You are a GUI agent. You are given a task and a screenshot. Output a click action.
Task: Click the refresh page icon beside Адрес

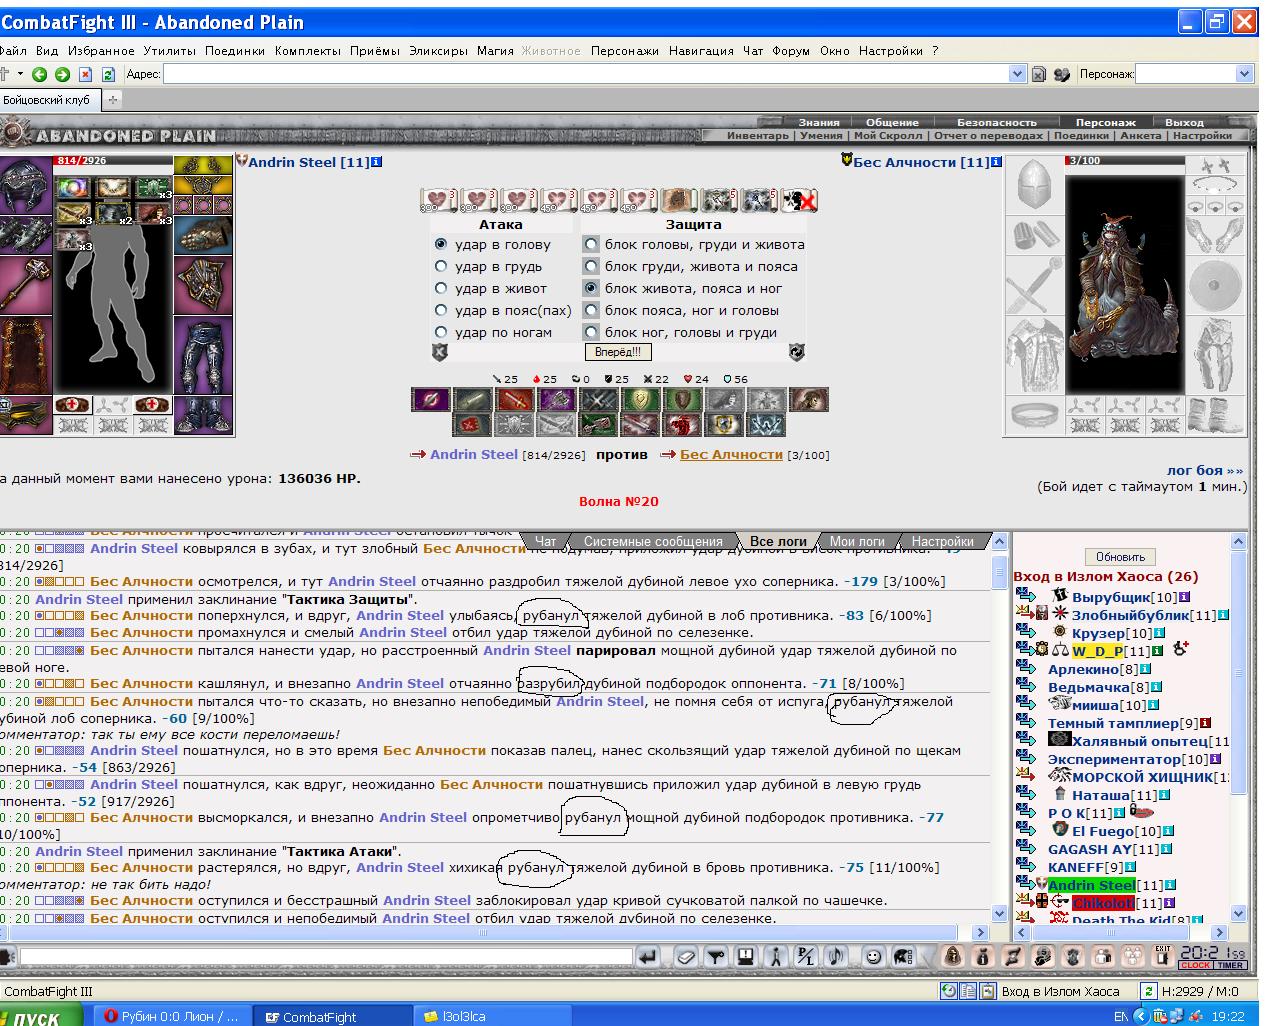[x=108, y=74]
